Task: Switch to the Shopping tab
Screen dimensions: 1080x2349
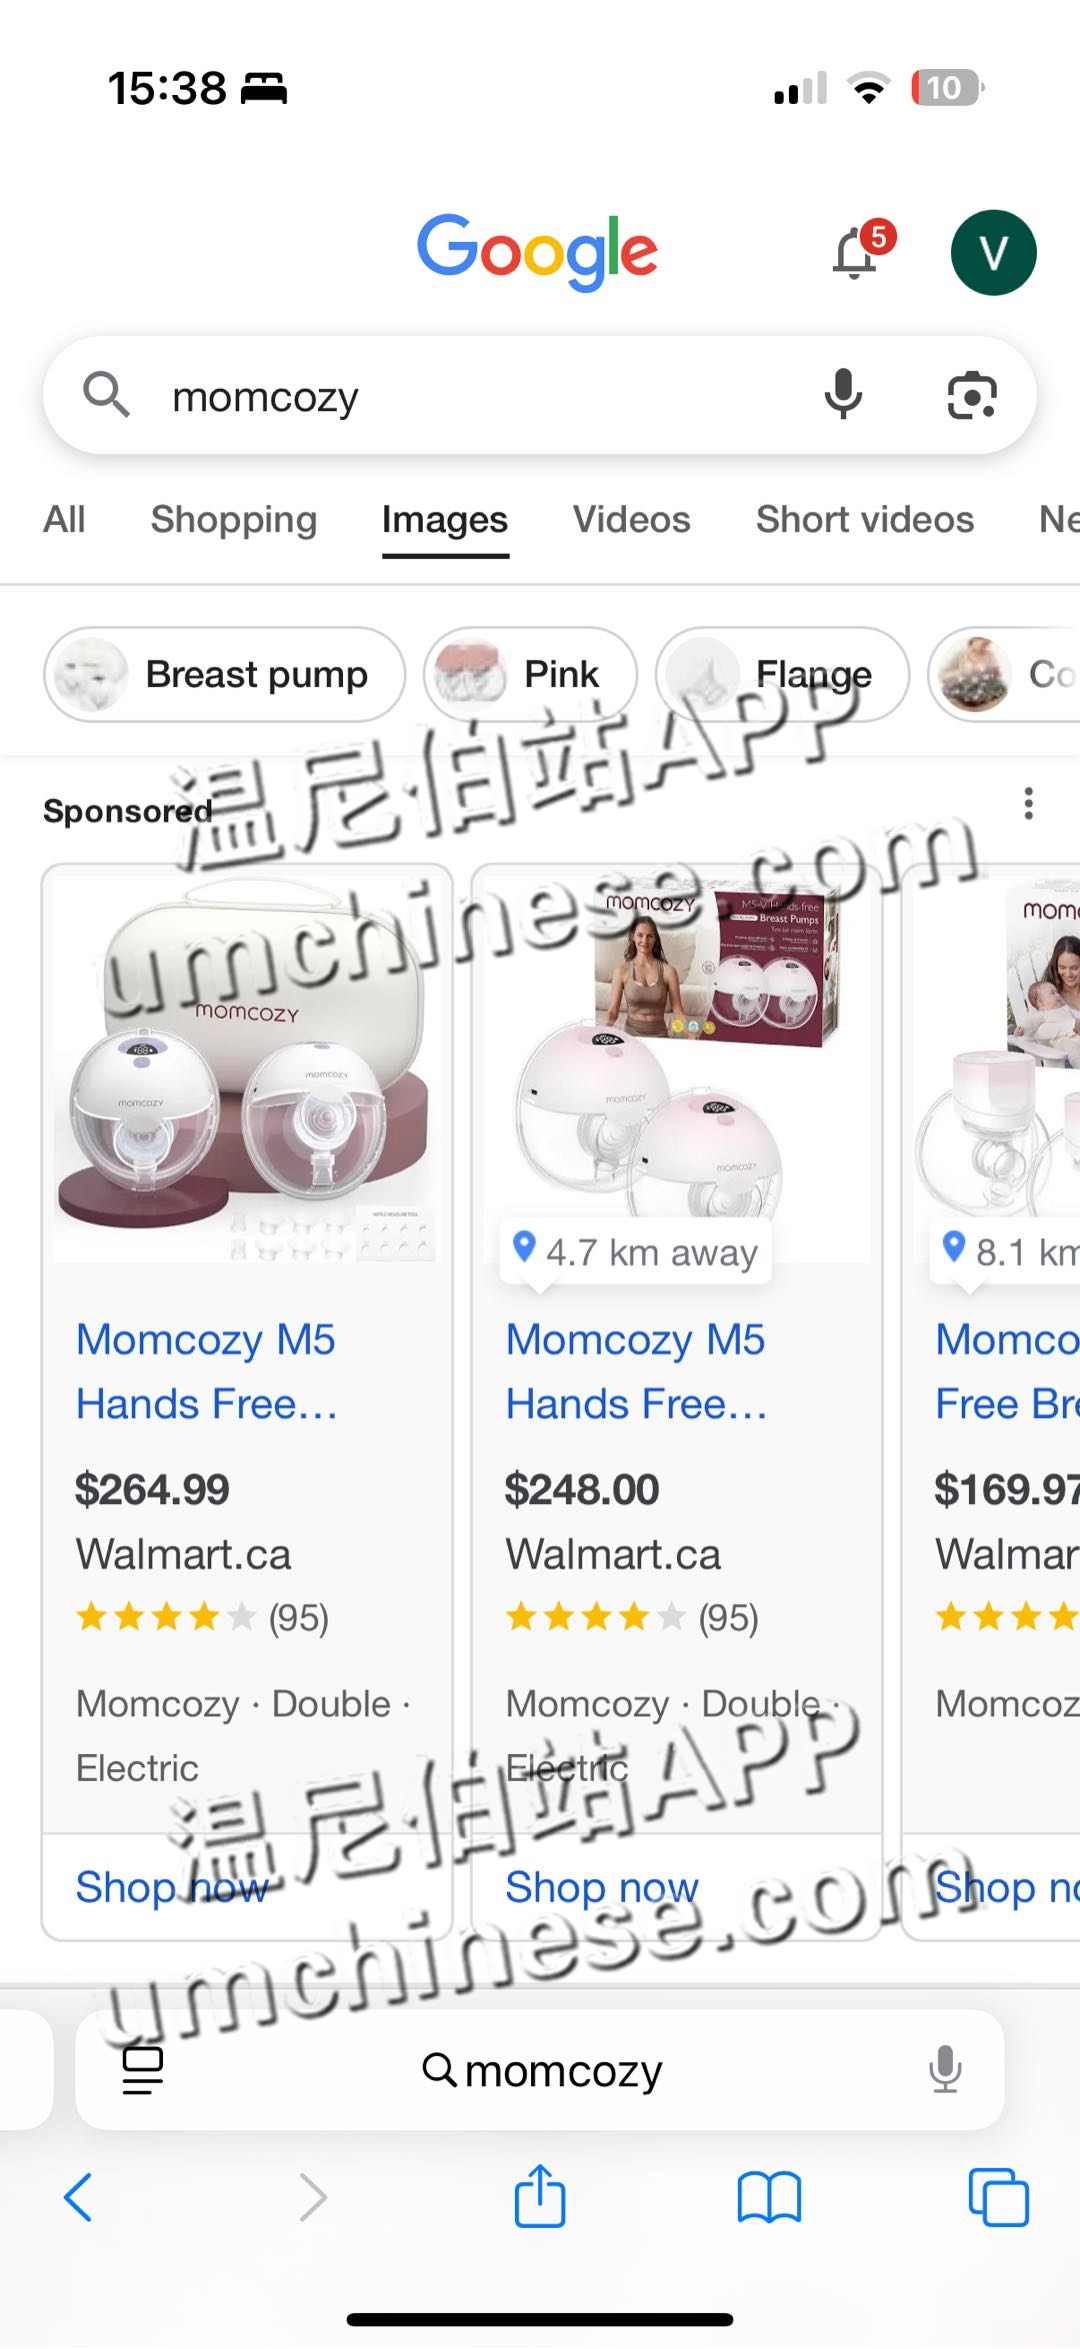Action: pyautogui.click(x=234, y=519)
